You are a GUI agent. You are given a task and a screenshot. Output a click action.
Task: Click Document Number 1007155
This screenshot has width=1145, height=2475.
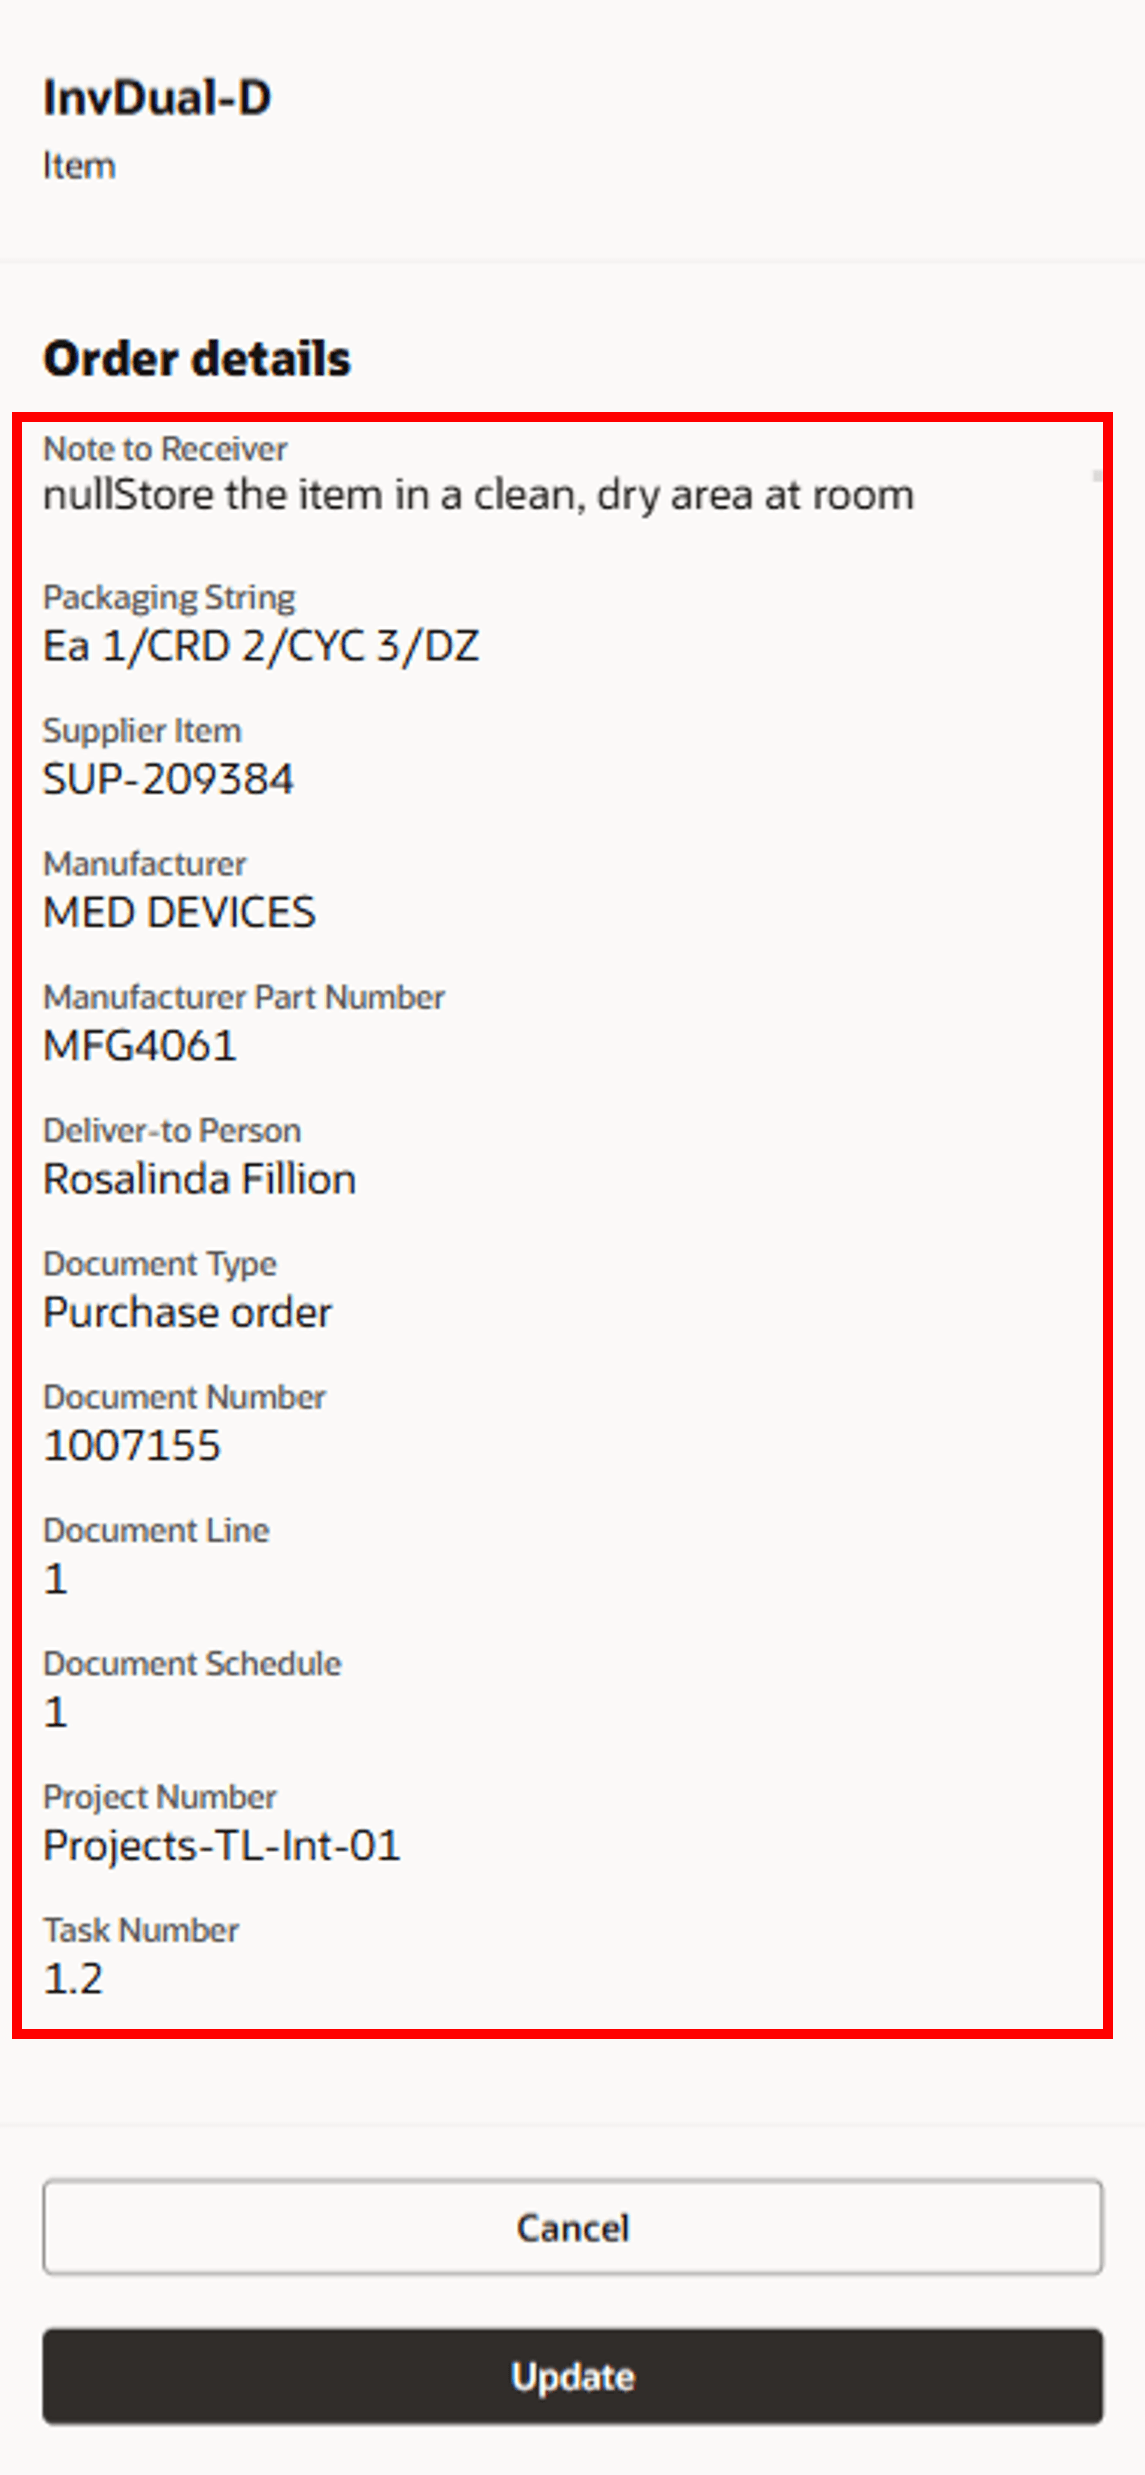point(133,1445)
